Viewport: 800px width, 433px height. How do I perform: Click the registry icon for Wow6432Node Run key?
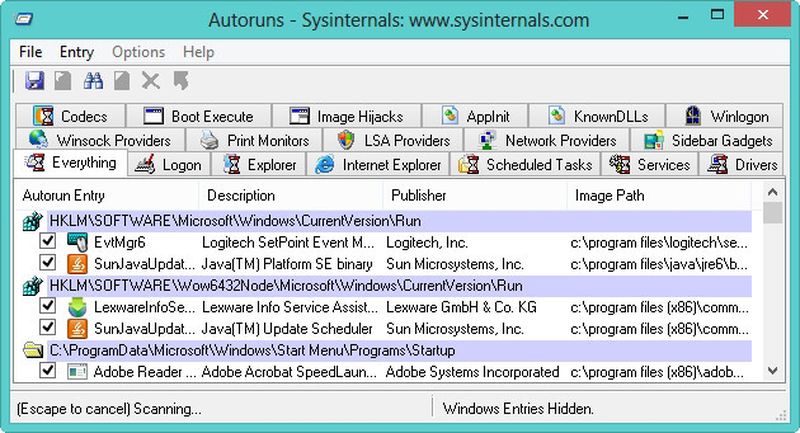coord(33,286)
